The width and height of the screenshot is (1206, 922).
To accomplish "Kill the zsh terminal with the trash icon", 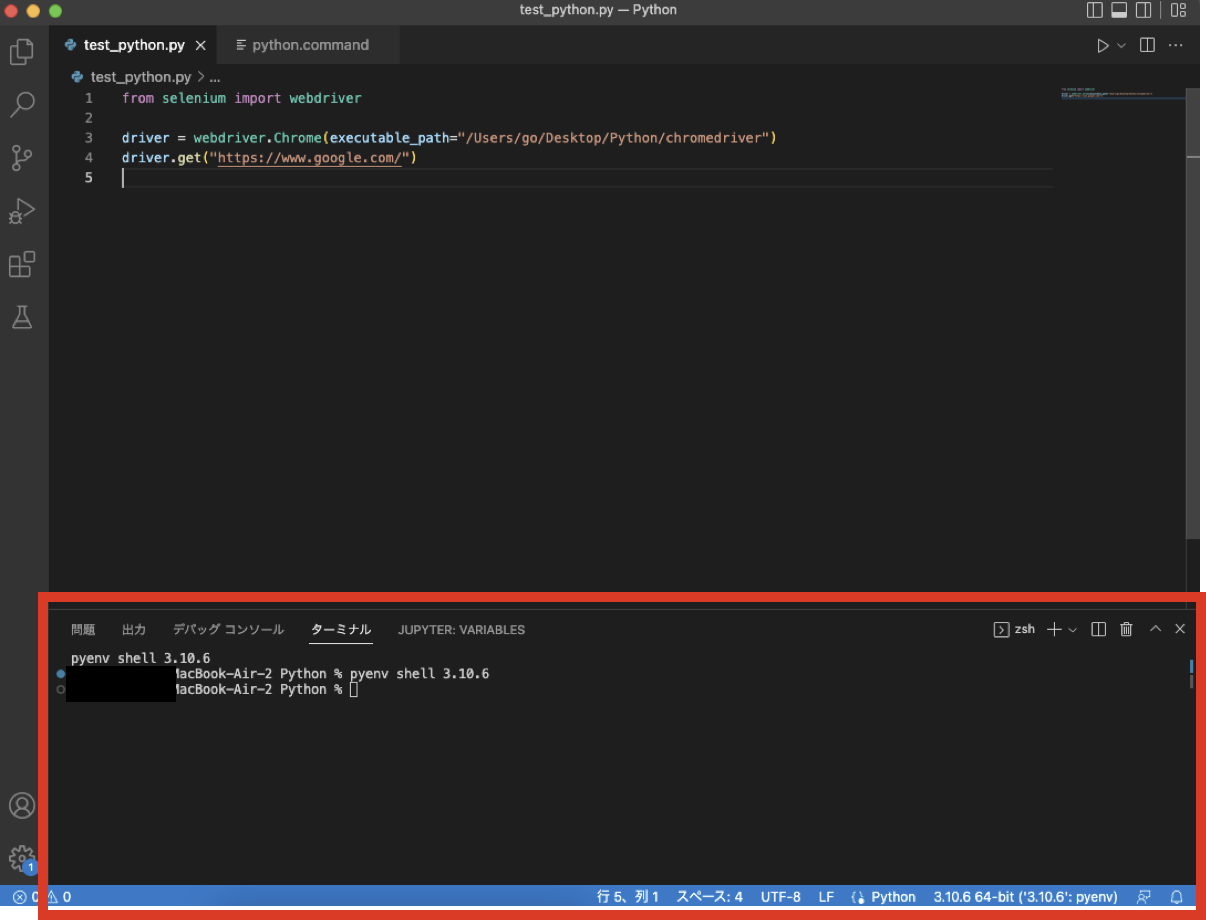I will [x=1126, y=629].
